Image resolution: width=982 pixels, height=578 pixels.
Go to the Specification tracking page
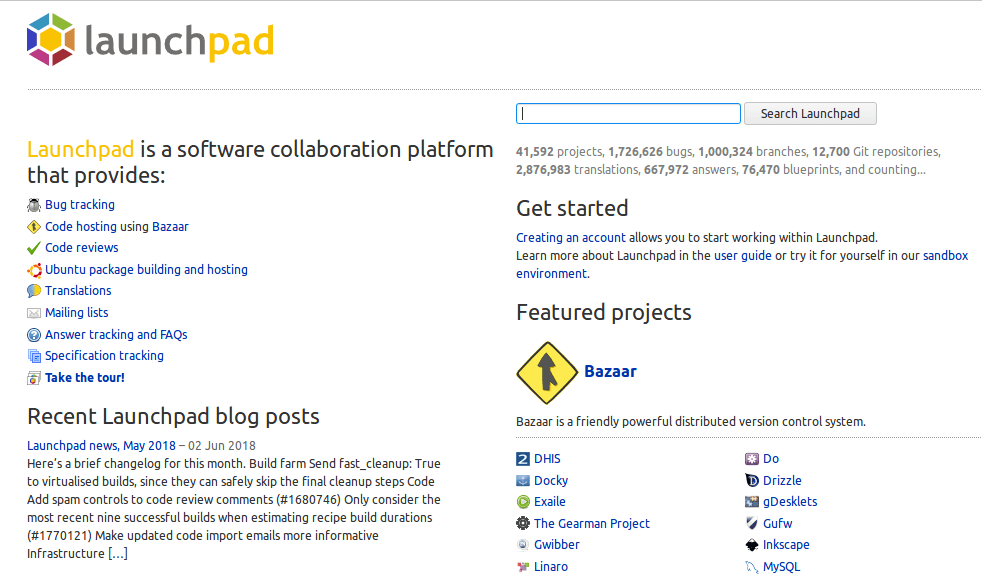pyautogui.click(x=104, y=356)
